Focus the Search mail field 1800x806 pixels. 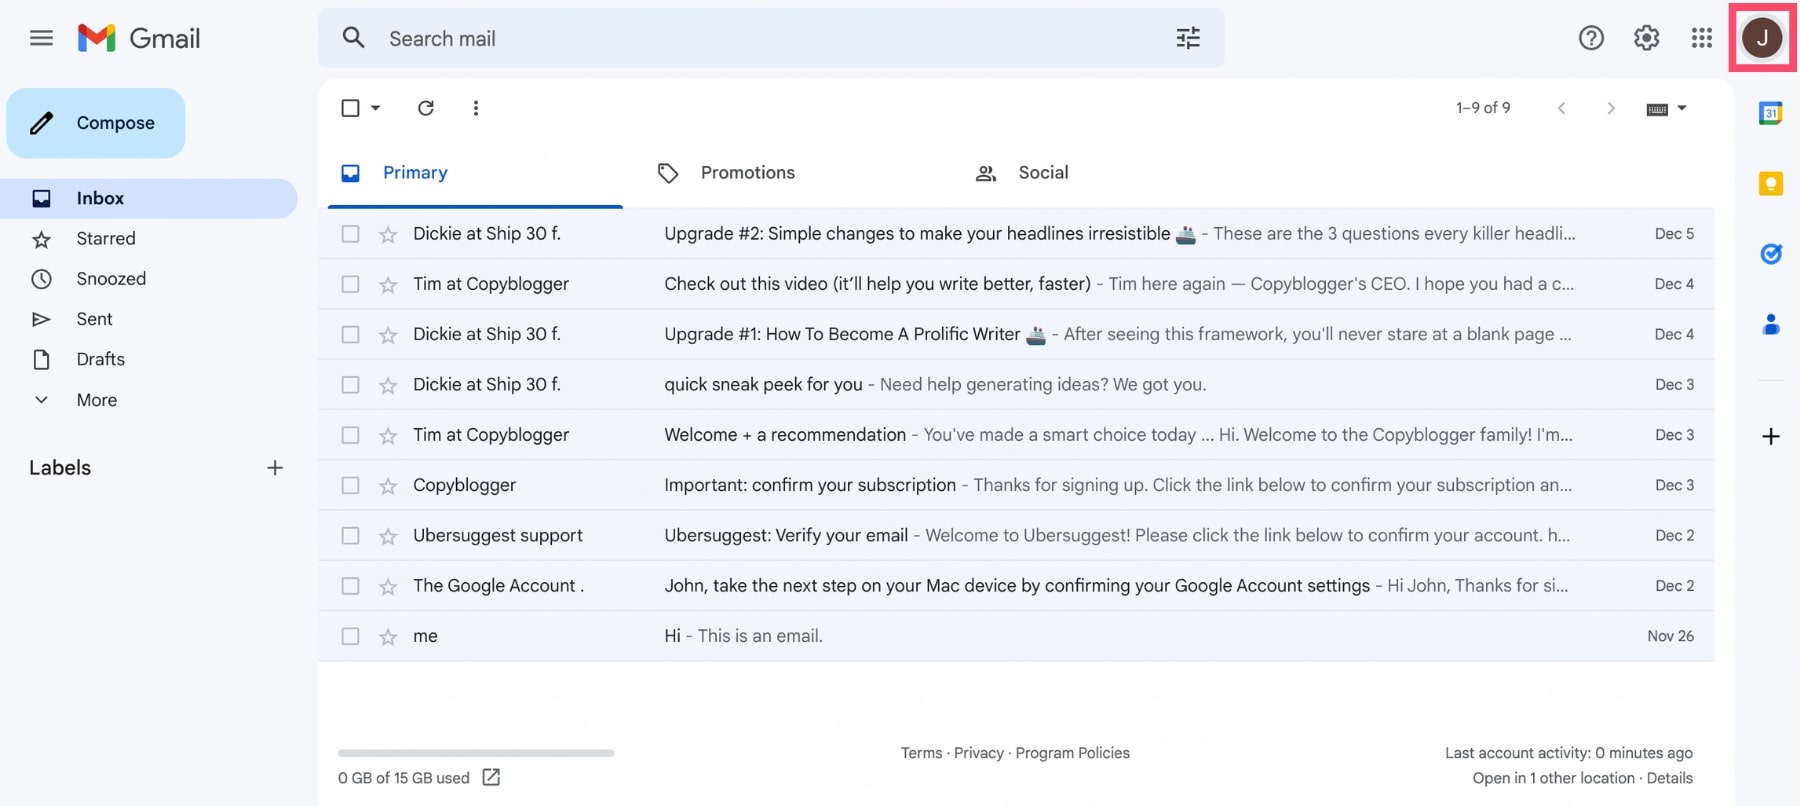771,38
